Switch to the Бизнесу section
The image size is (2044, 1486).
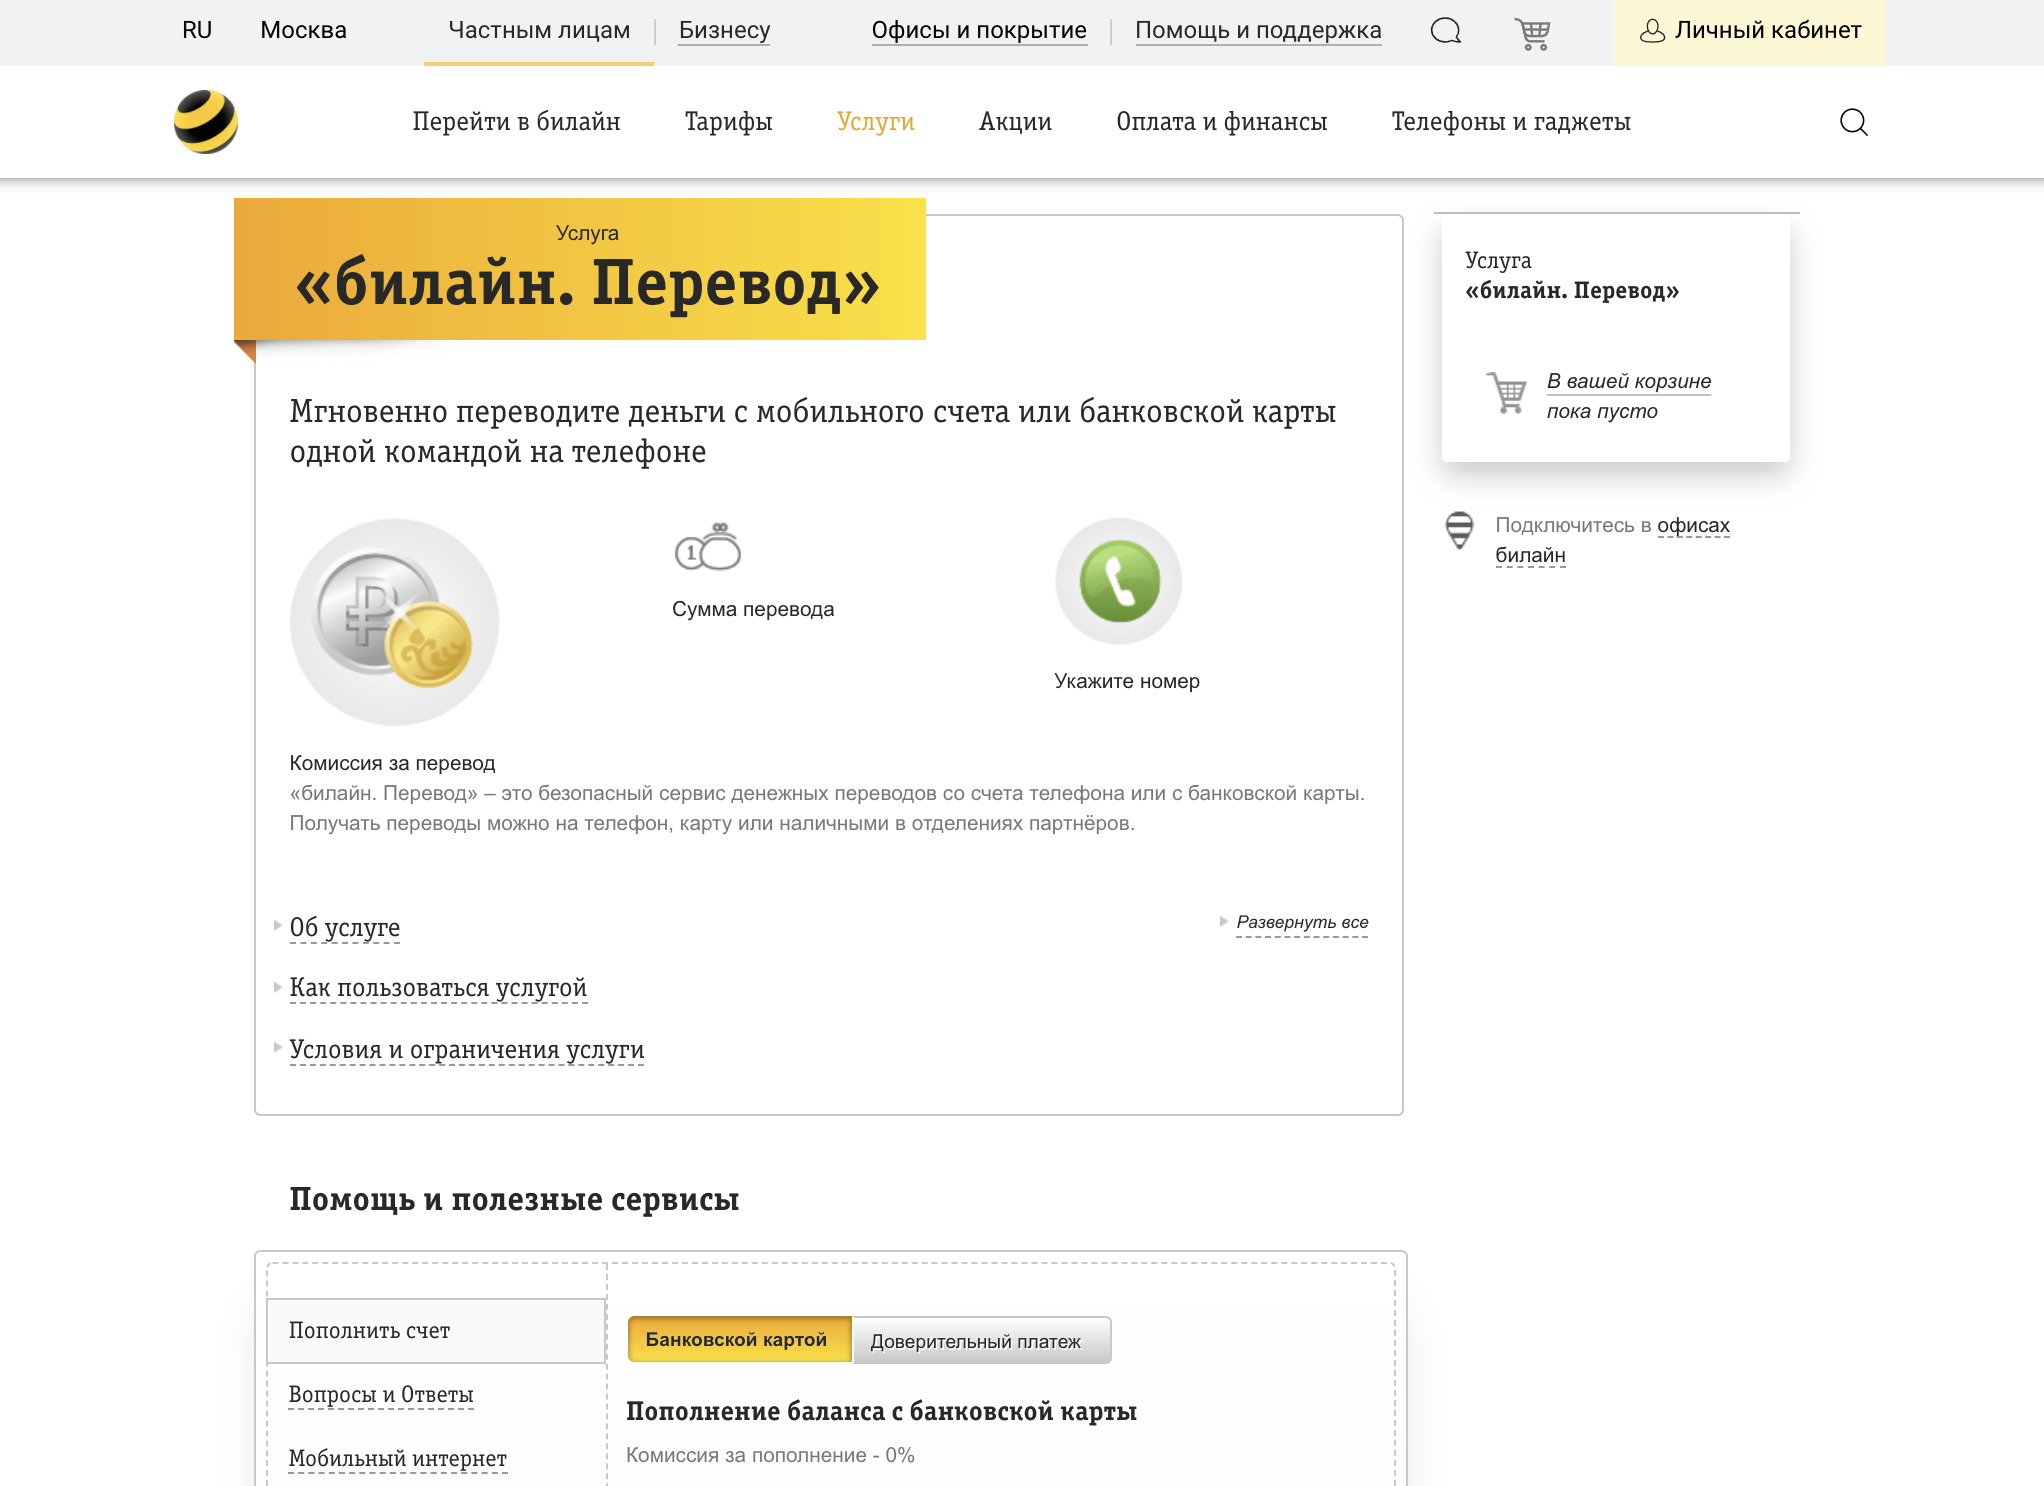click(x=723, y=30)
